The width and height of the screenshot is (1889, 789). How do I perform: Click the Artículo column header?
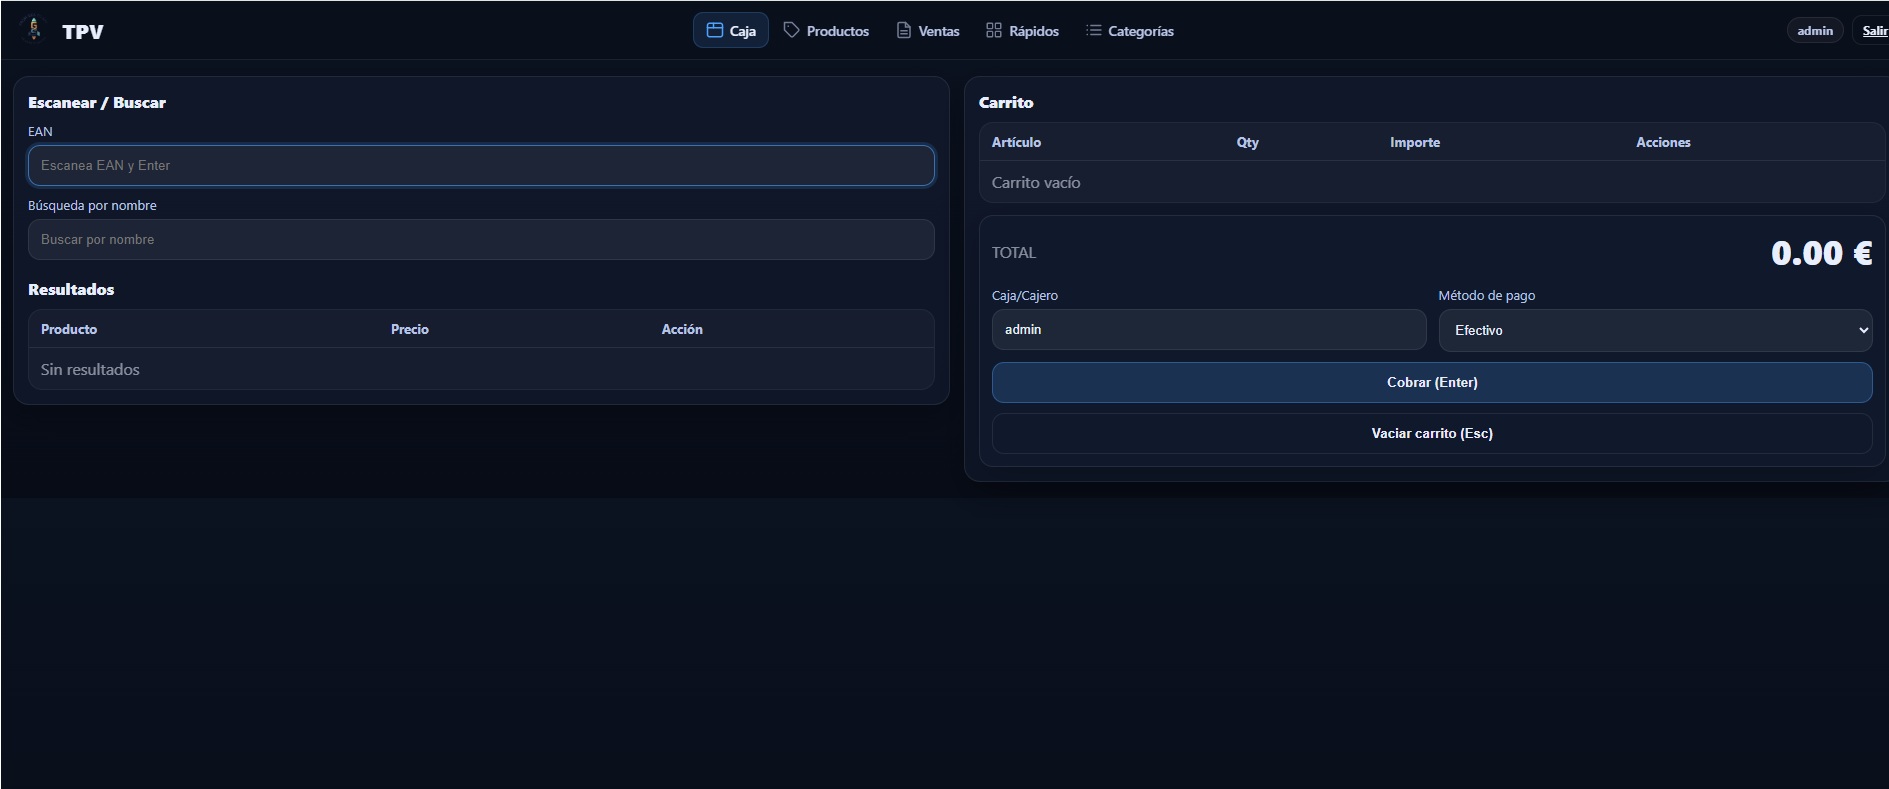1016,142
